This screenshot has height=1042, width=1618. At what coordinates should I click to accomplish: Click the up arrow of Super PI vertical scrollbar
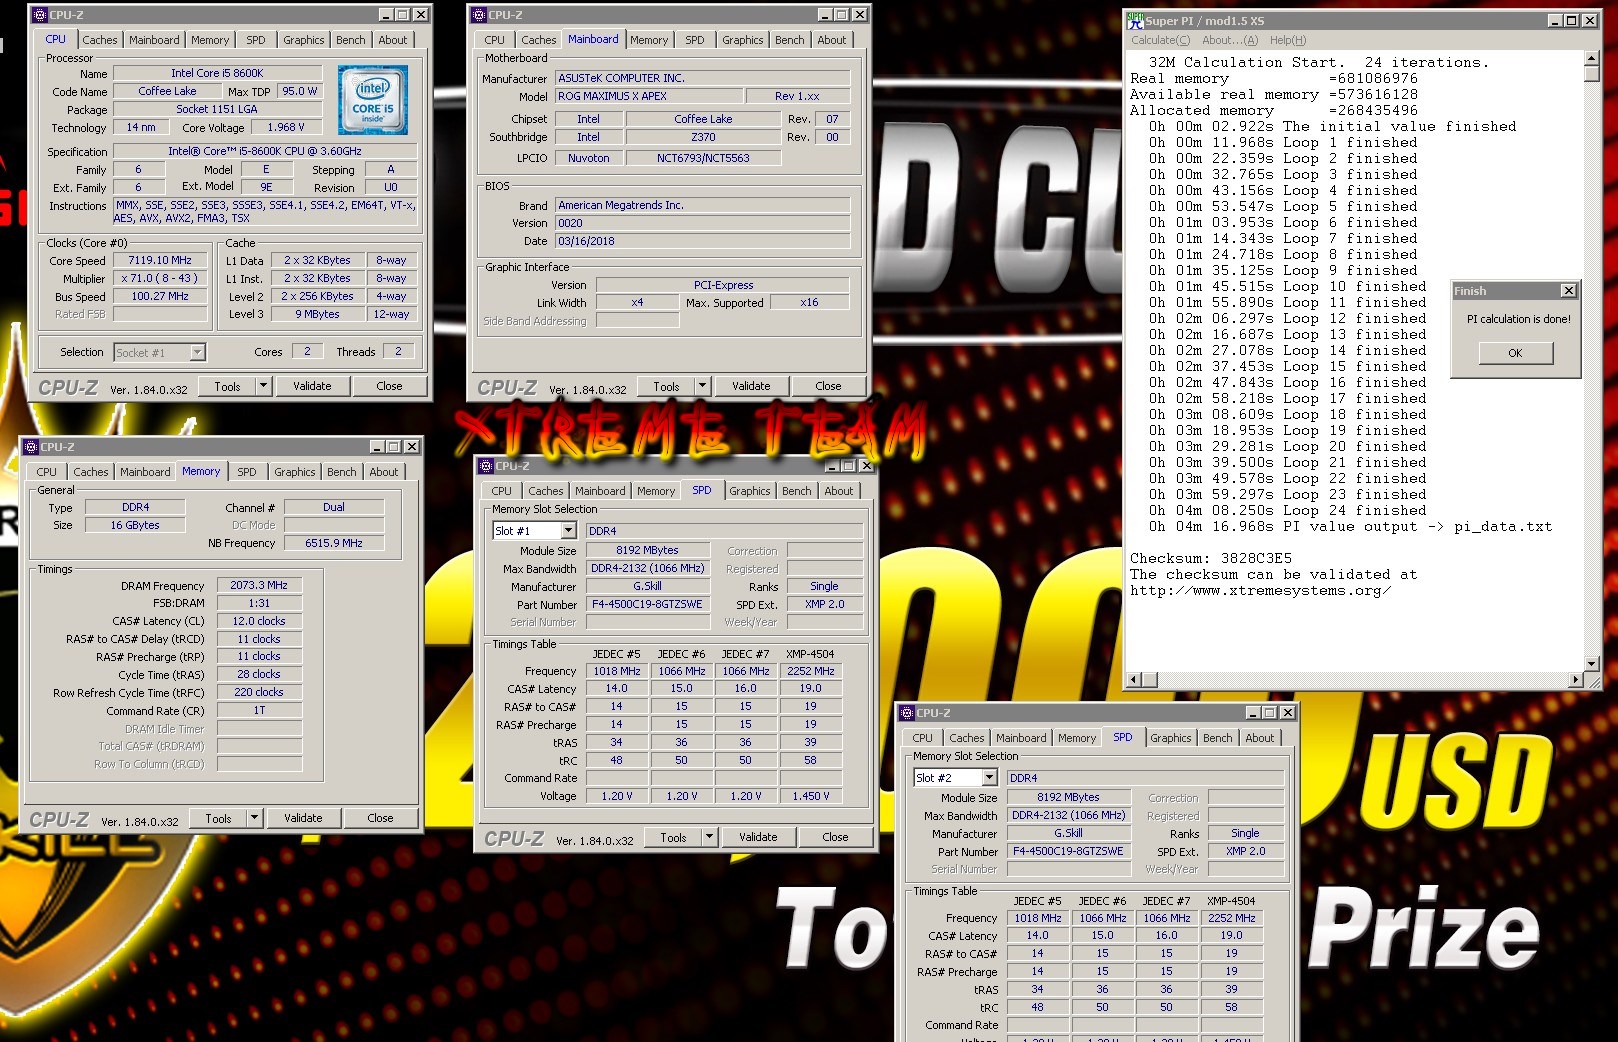[1592, 60]
